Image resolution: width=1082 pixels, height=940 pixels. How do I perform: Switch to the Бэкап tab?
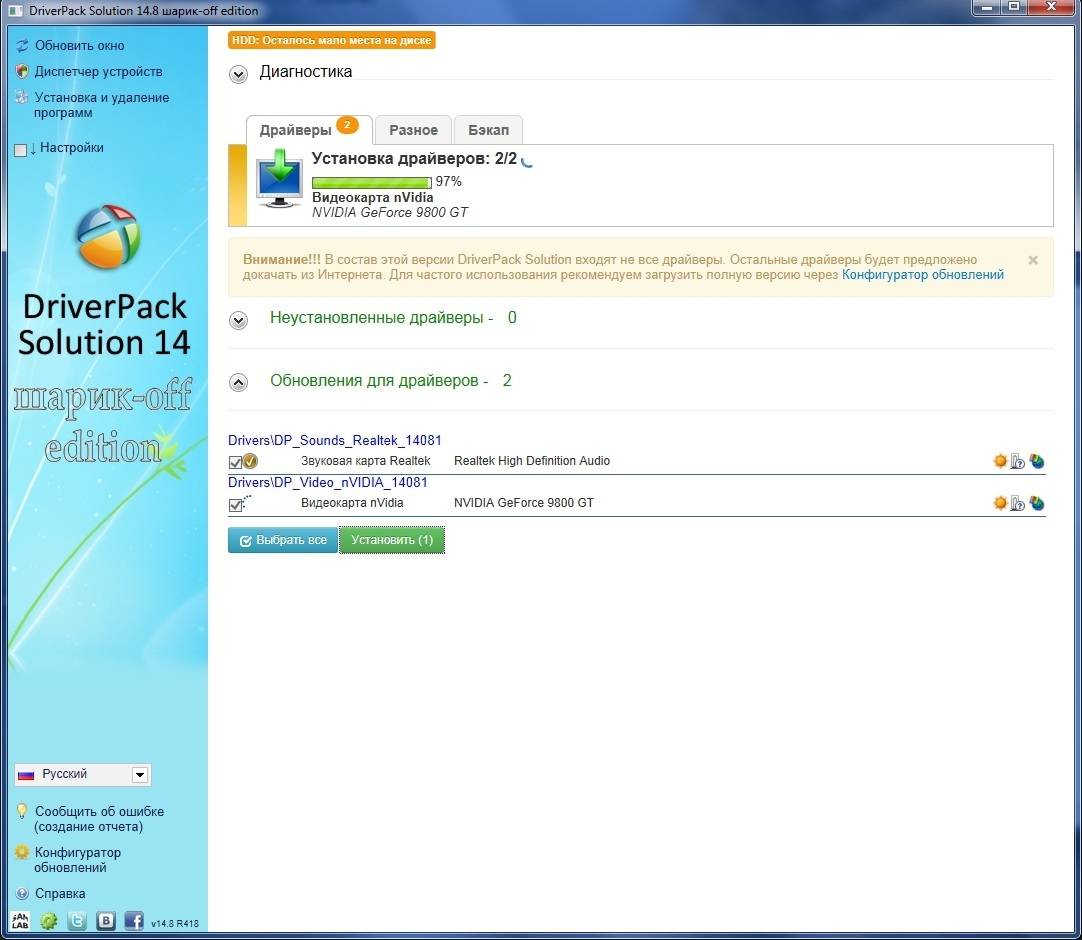pyautogui.click(x=489, y=130)
